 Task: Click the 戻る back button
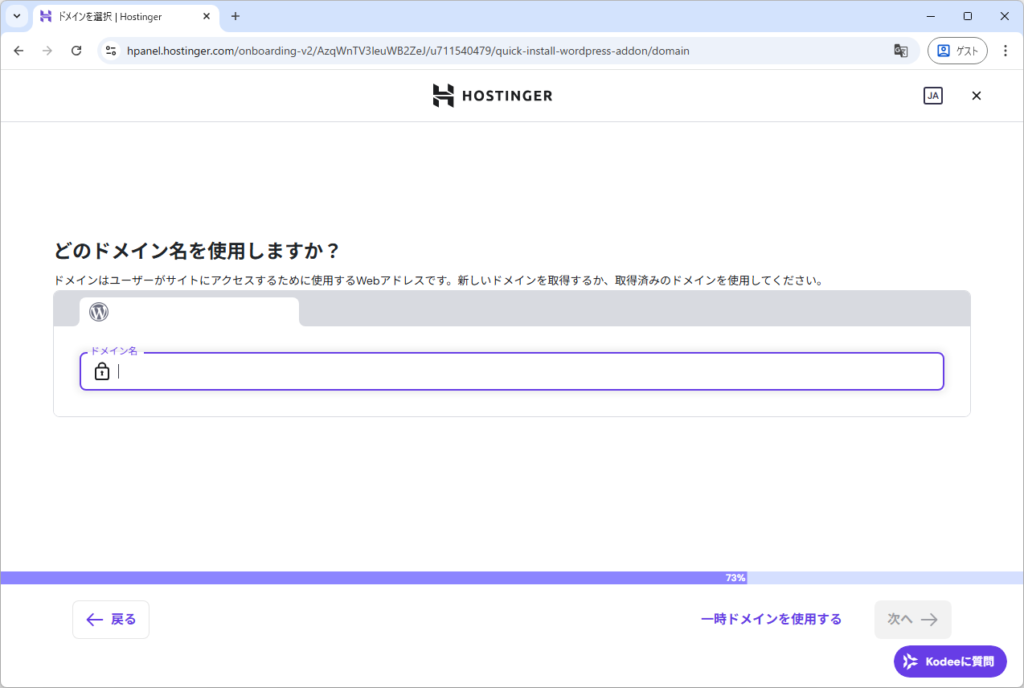pos(111,619)
